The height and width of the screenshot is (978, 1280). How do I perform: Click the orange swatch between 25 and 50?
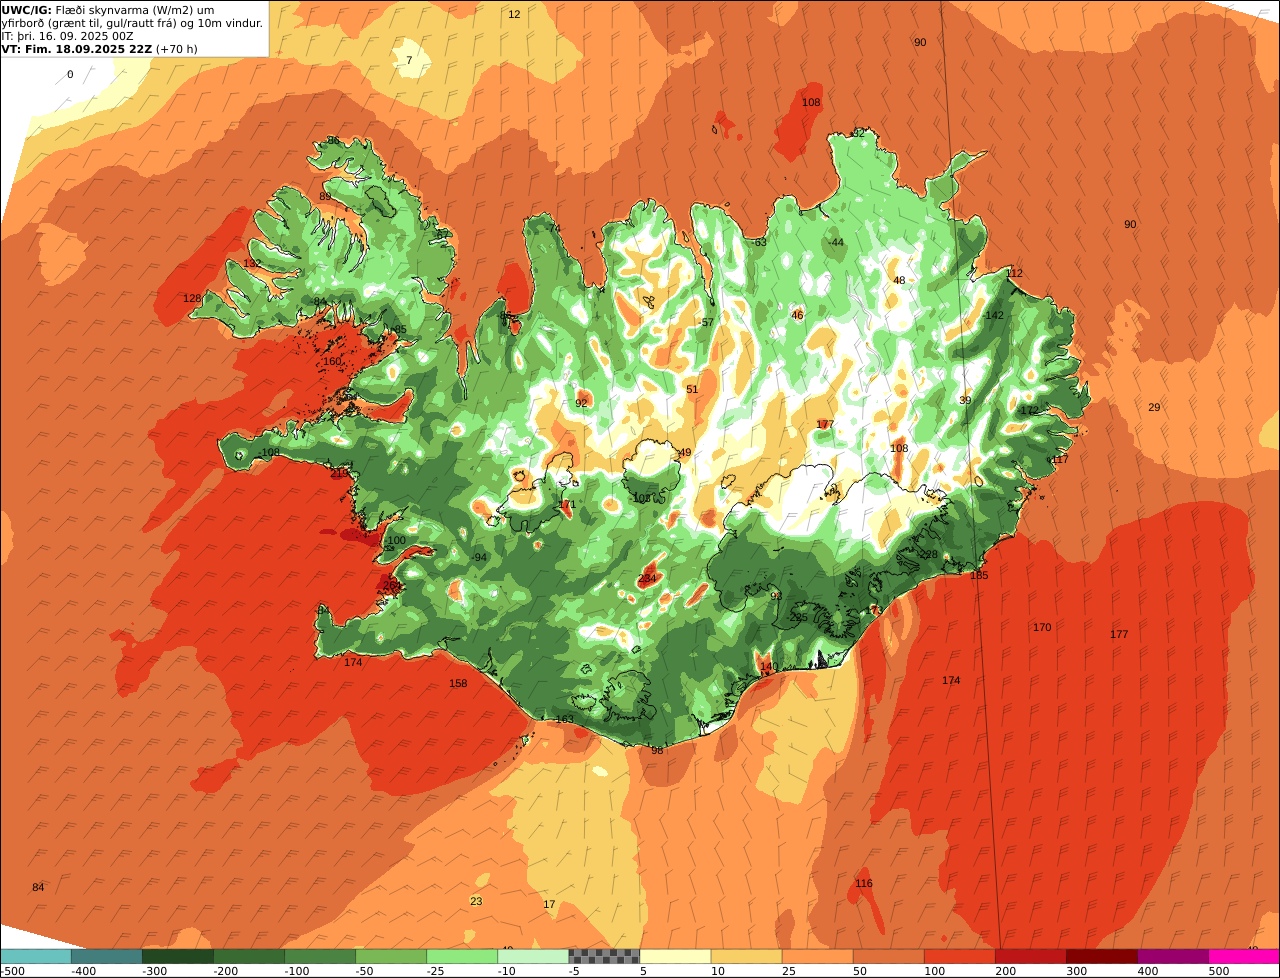817,956
